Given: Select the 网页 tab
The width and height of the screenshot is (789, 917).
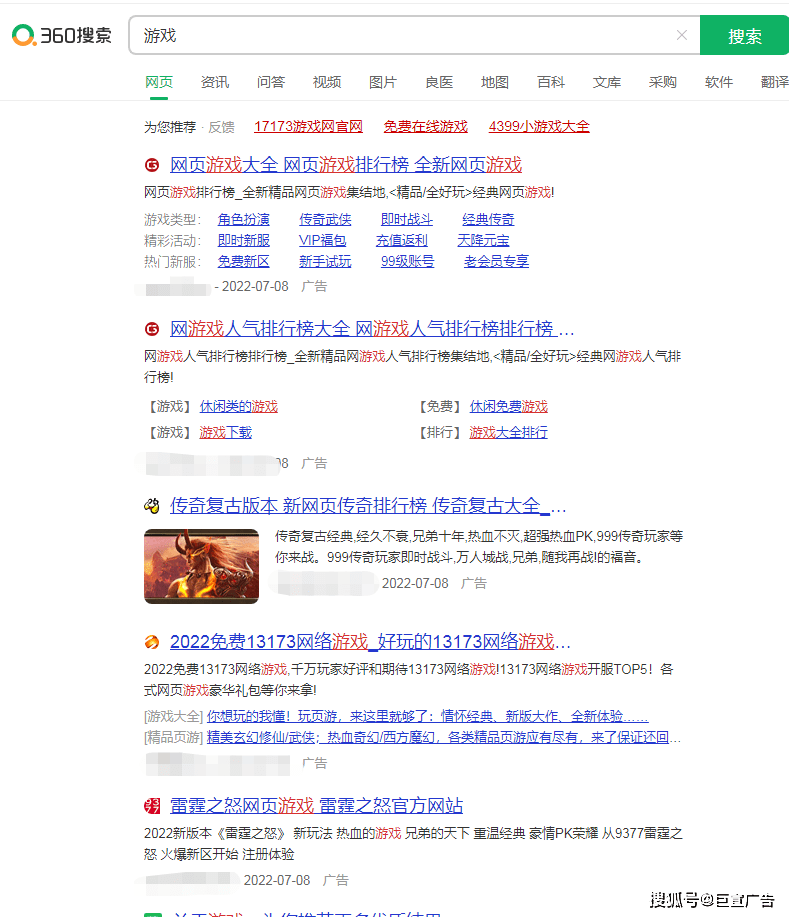Looking at the screenshot, I should 159,82.
